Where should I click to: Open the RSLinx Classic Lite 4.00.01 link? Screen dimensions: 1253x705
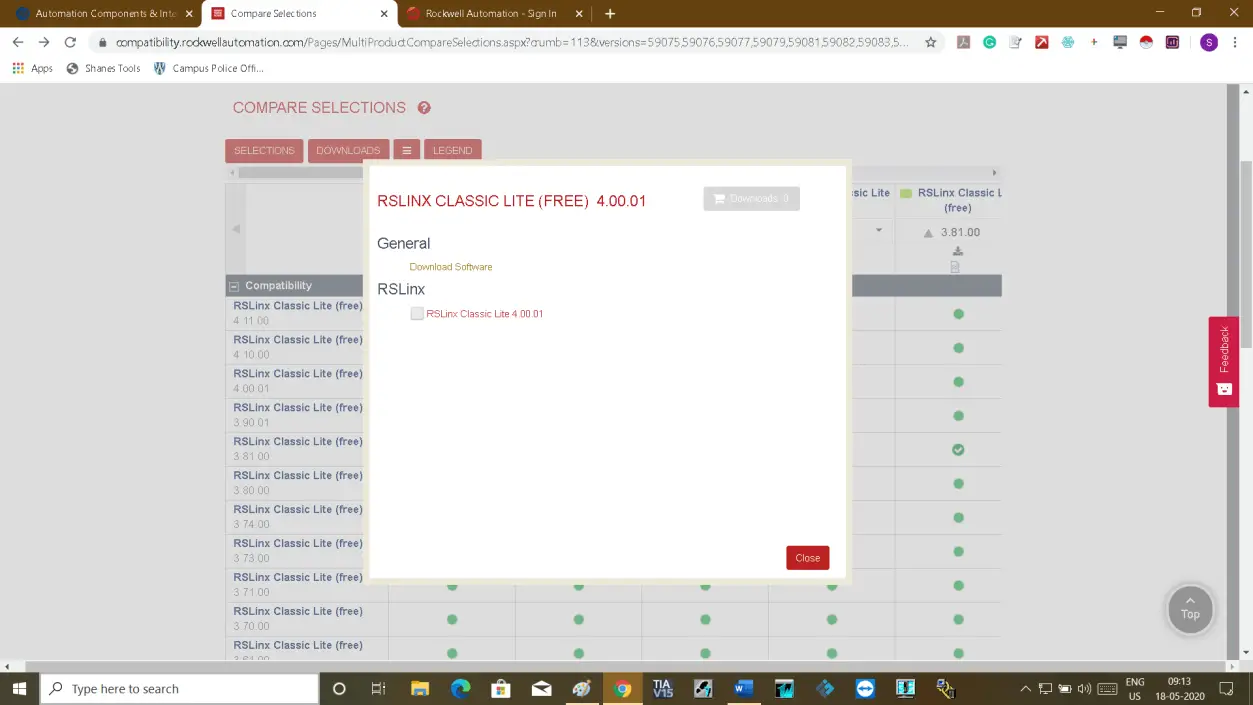485,314
